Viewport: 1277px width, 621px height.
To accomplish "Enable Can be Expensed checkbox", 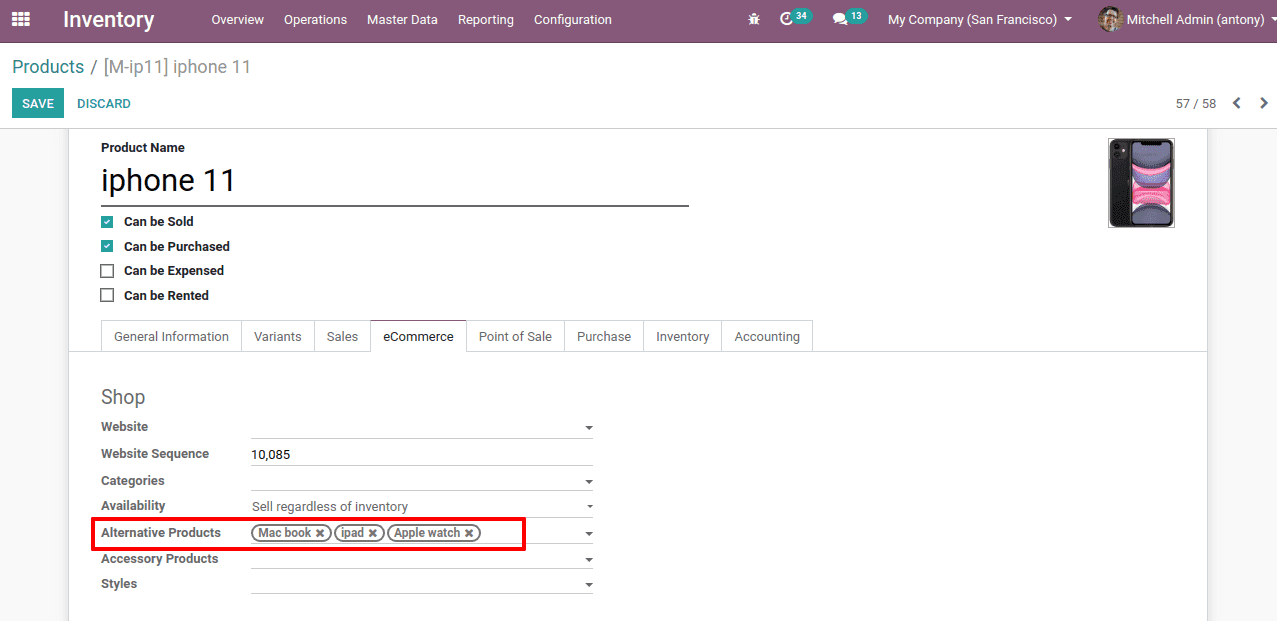I will click(107, 271).
